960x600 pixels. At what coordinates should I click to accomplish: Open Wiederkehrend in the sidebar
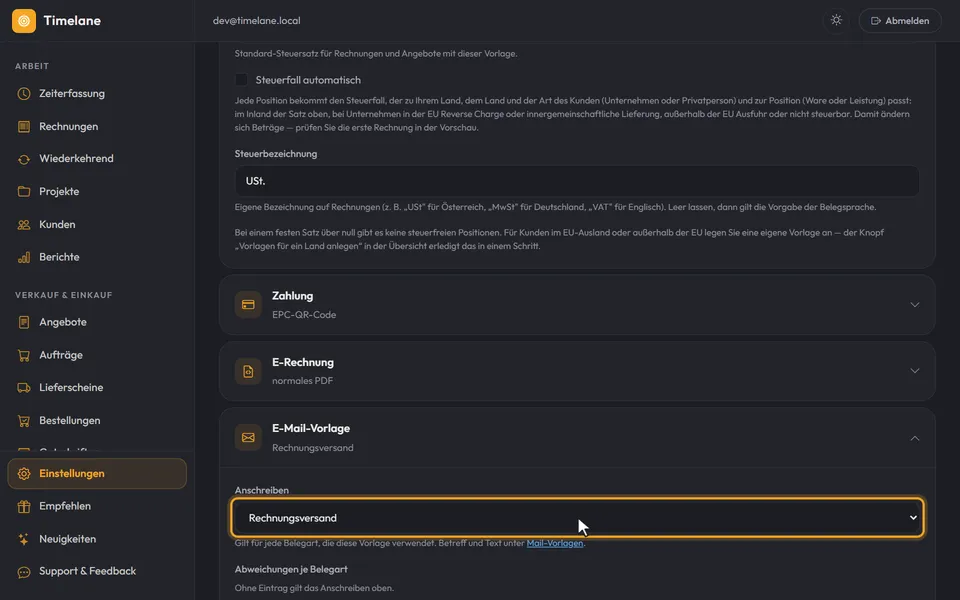click(97, 159)
